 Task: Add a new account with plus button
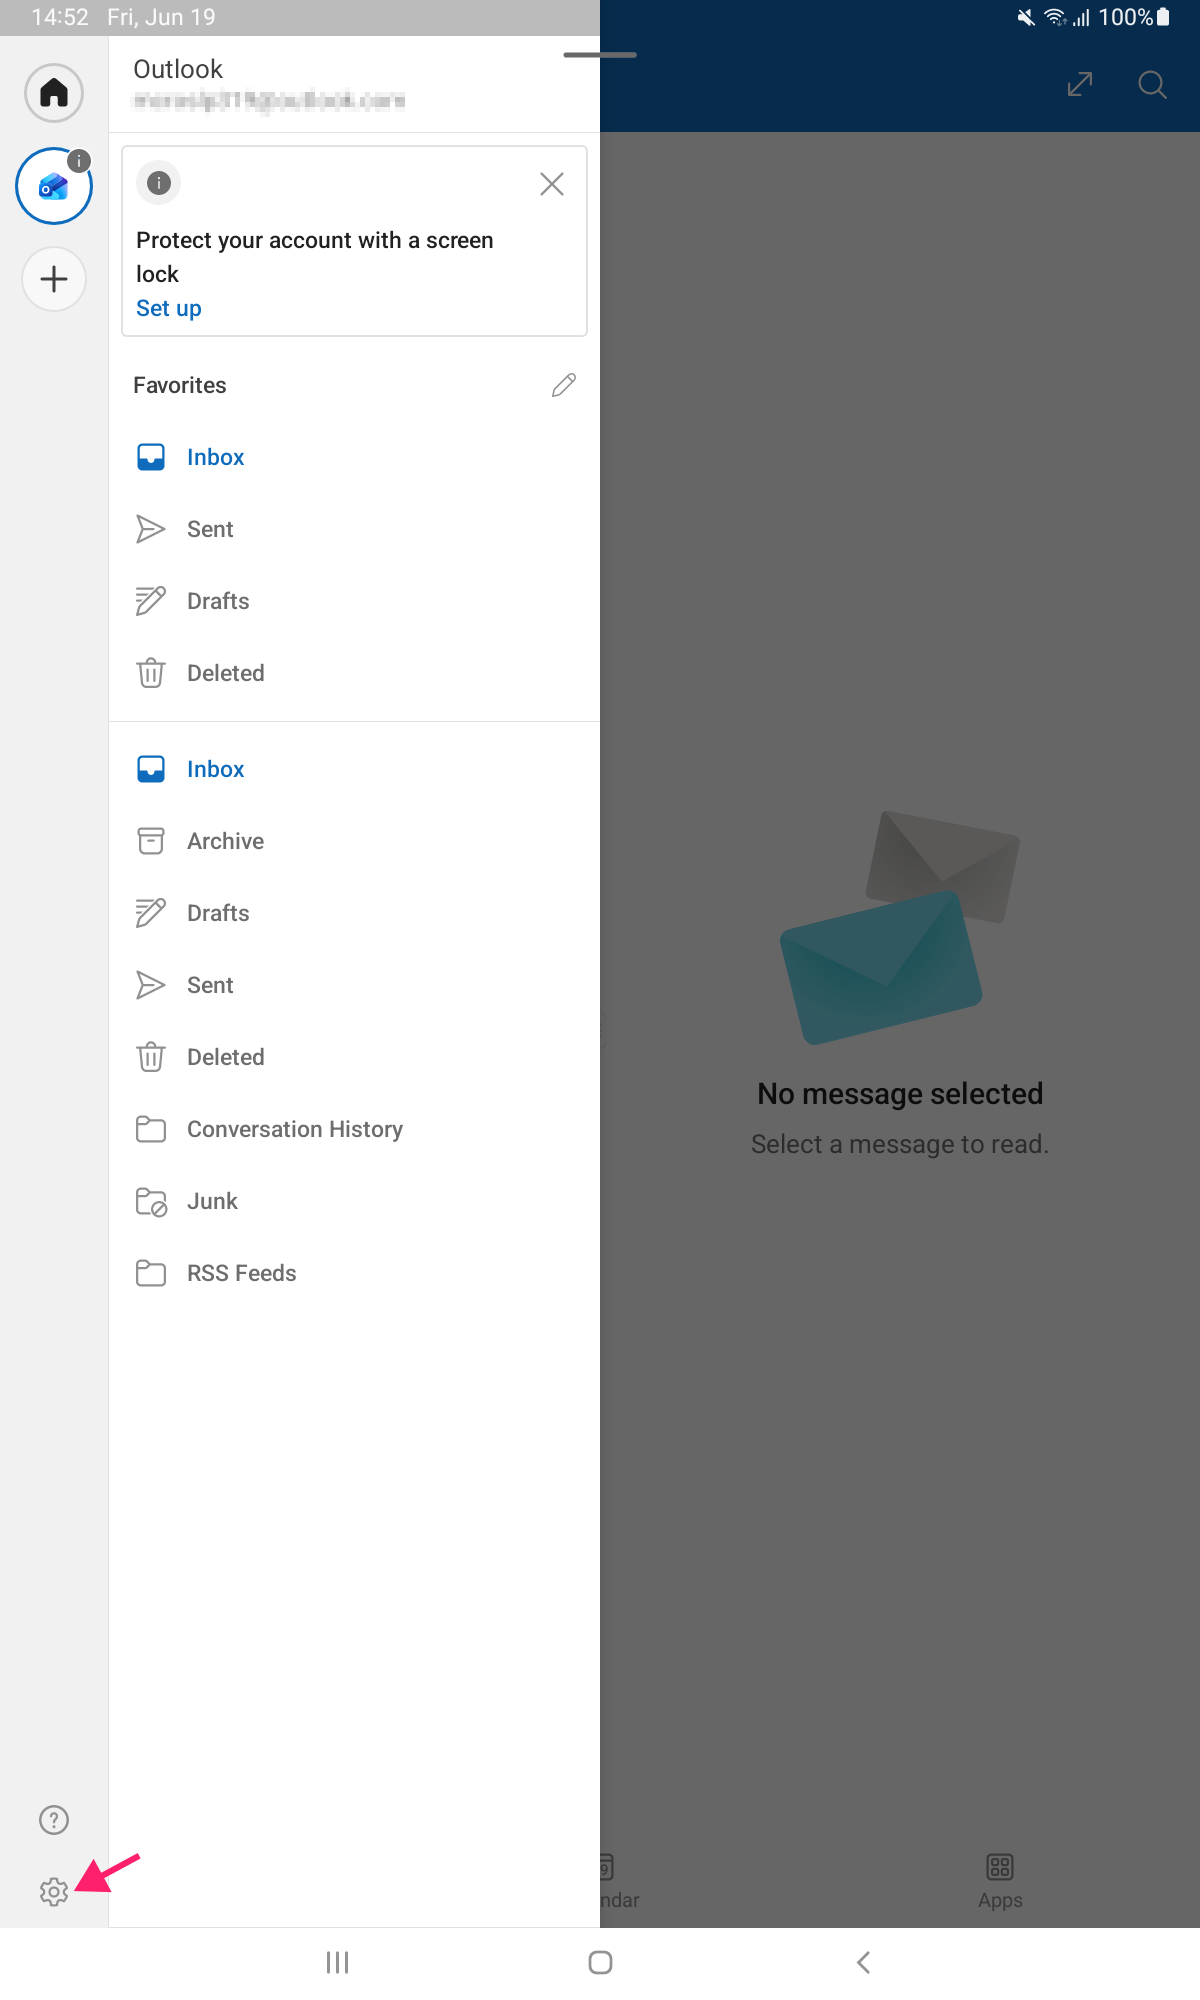[x=54, y=279]
